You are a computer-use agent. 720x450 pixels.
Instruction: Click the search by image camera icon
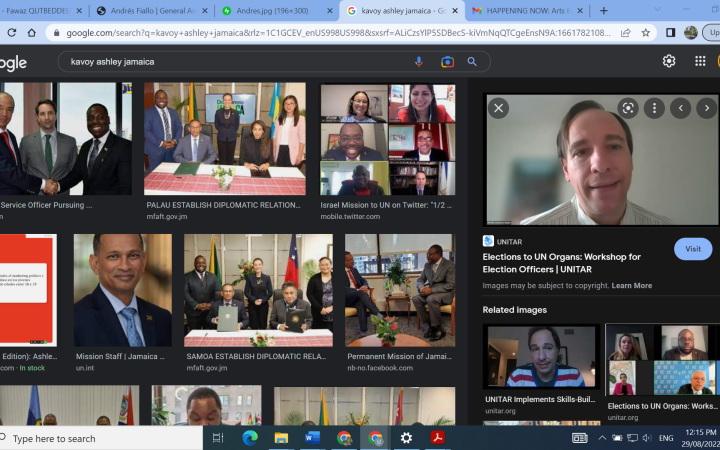[447, 62]
